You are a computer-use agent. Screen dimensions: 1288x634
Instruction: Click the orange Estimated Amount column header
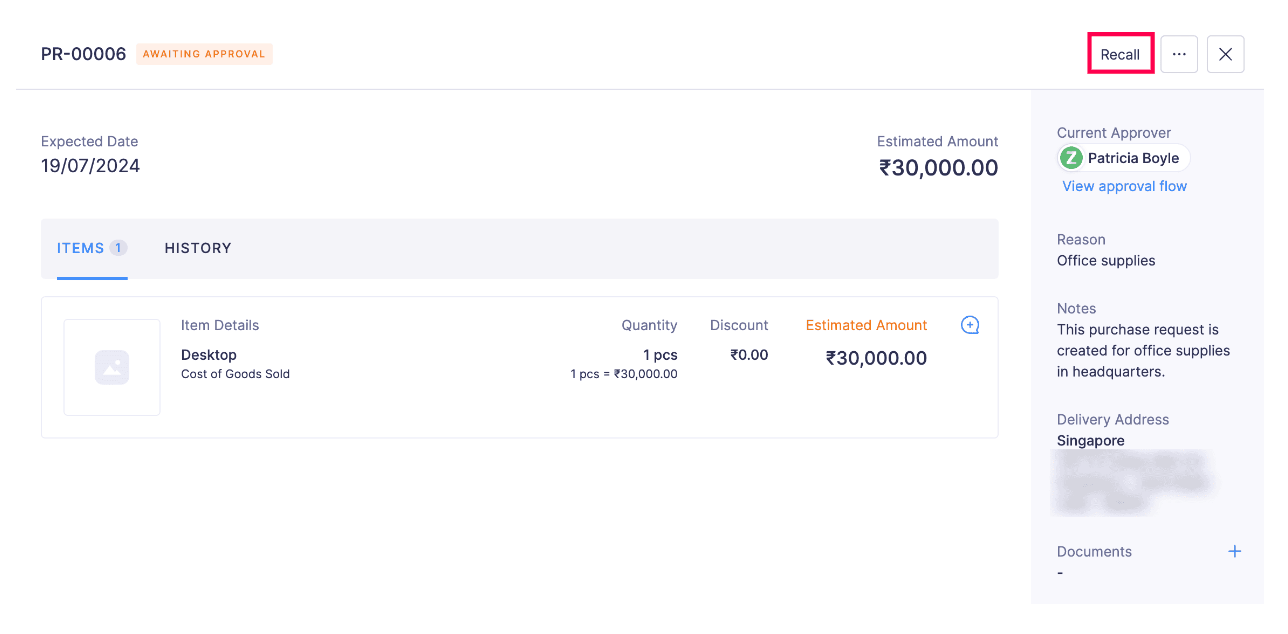(x=866, y=325)
